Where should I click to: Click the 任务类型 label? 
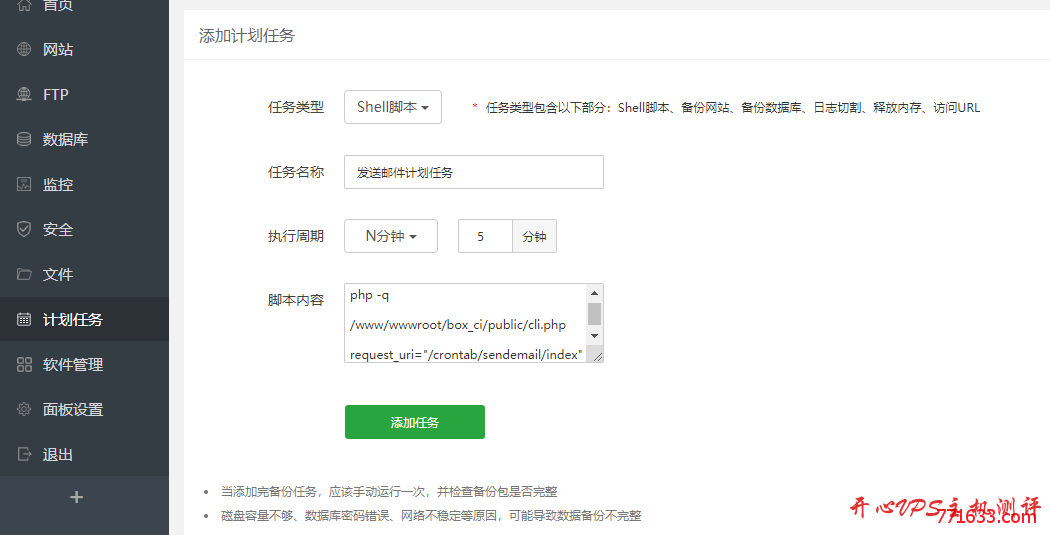point(296,107)
